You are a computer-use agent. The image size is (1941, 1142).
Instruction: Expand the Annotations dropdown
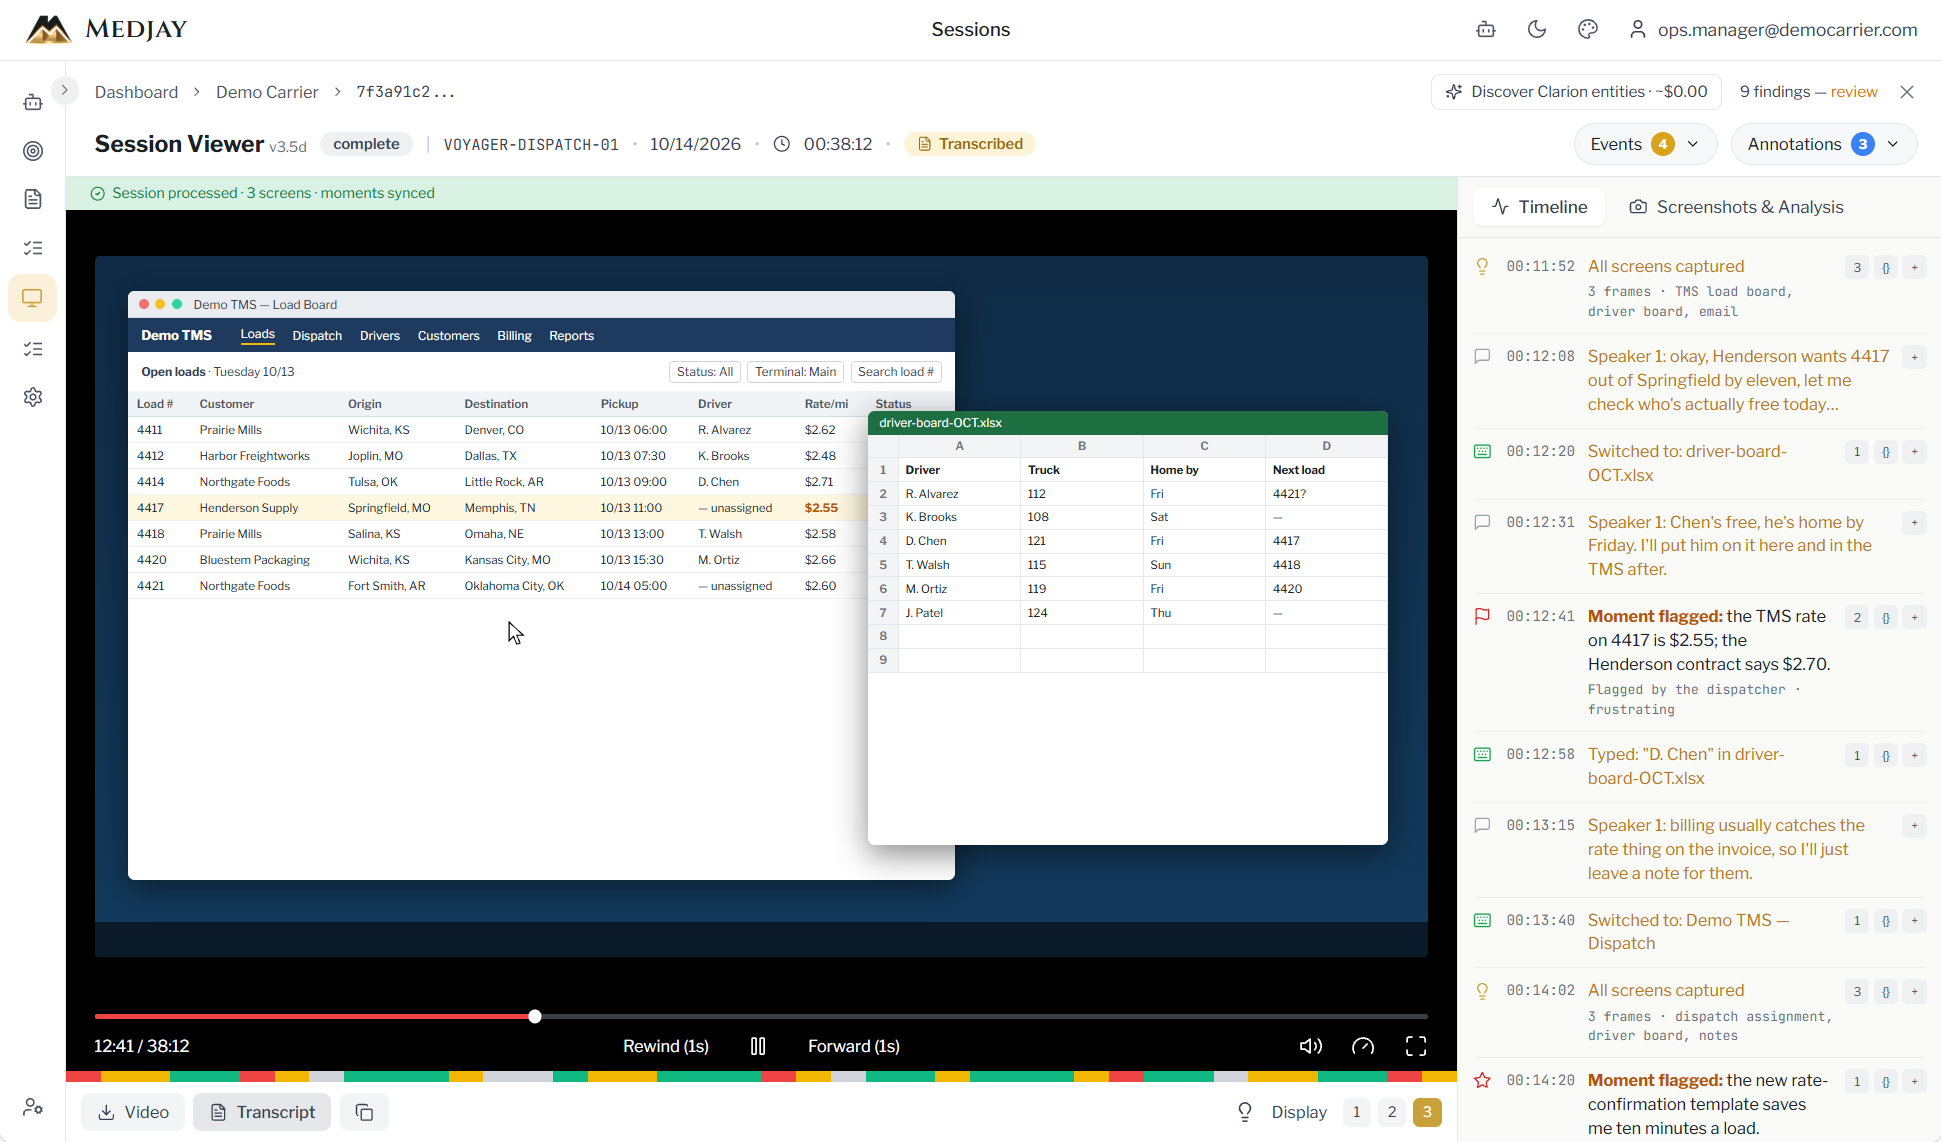1823,144
